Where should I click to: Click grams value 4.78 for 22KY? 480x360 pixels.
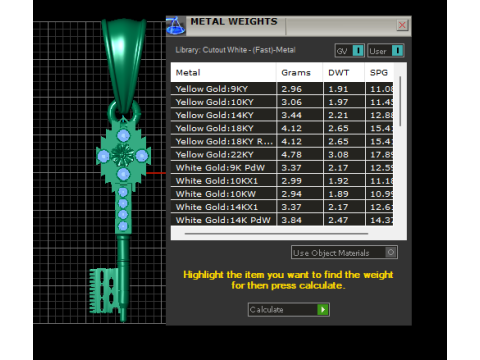click(x=291, y=155)
